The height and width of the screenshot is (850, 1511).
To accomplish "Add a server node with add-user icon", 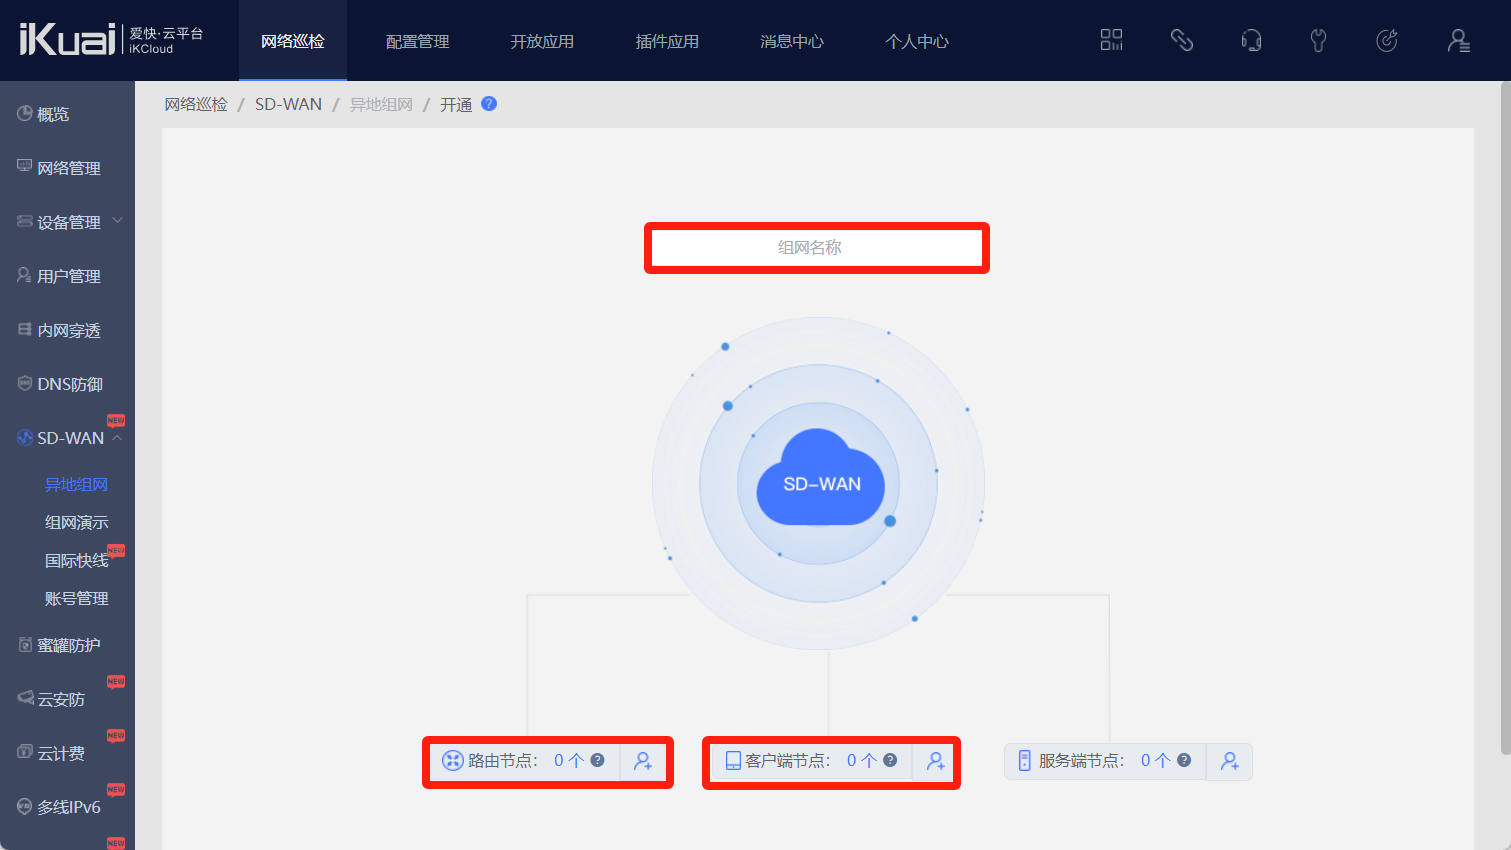I will 1229,762.
